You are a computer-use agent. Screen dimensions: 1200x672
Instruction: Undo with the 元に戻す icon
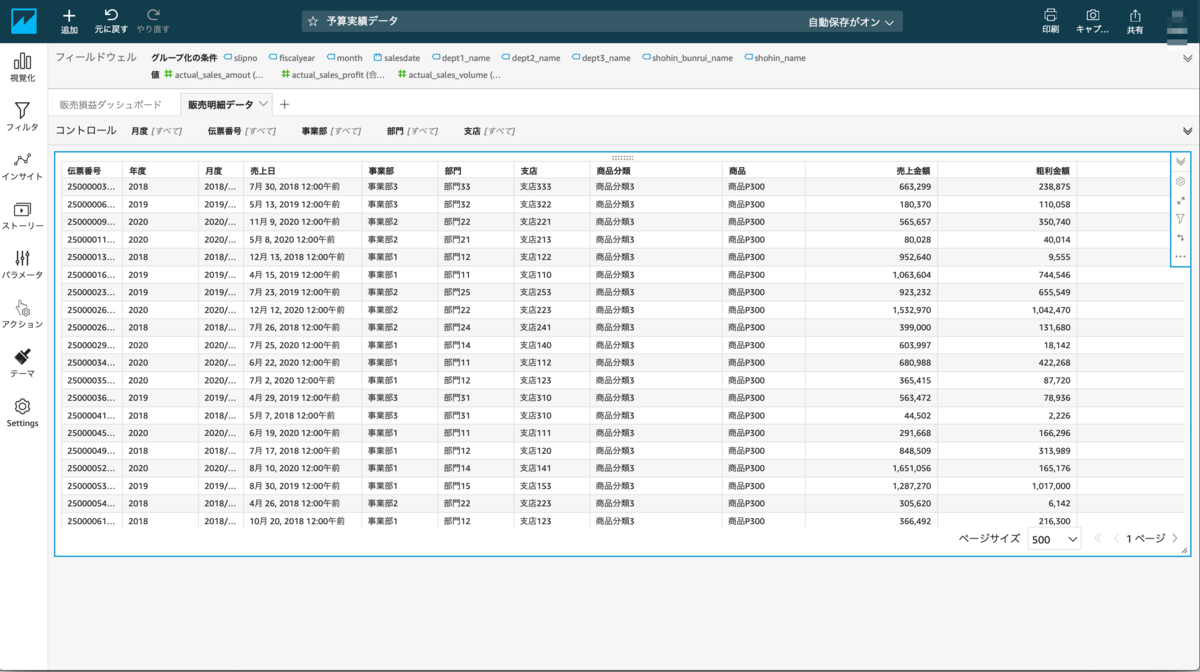coord(111,15)
